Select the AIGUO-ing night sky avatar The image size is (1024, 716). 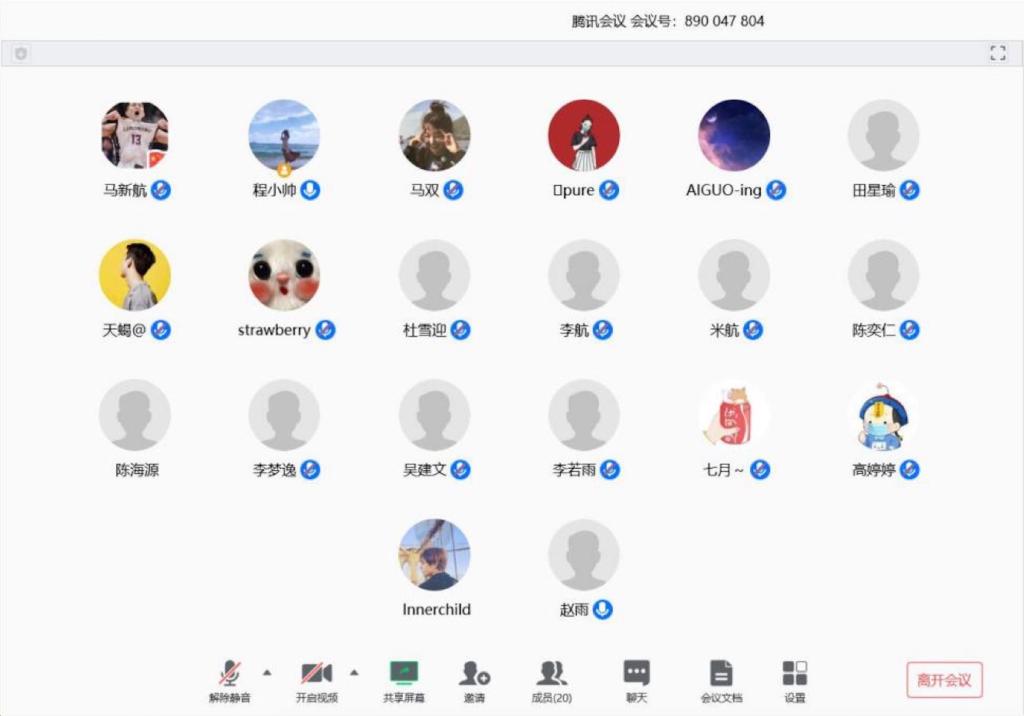click(x=734, y=135)
